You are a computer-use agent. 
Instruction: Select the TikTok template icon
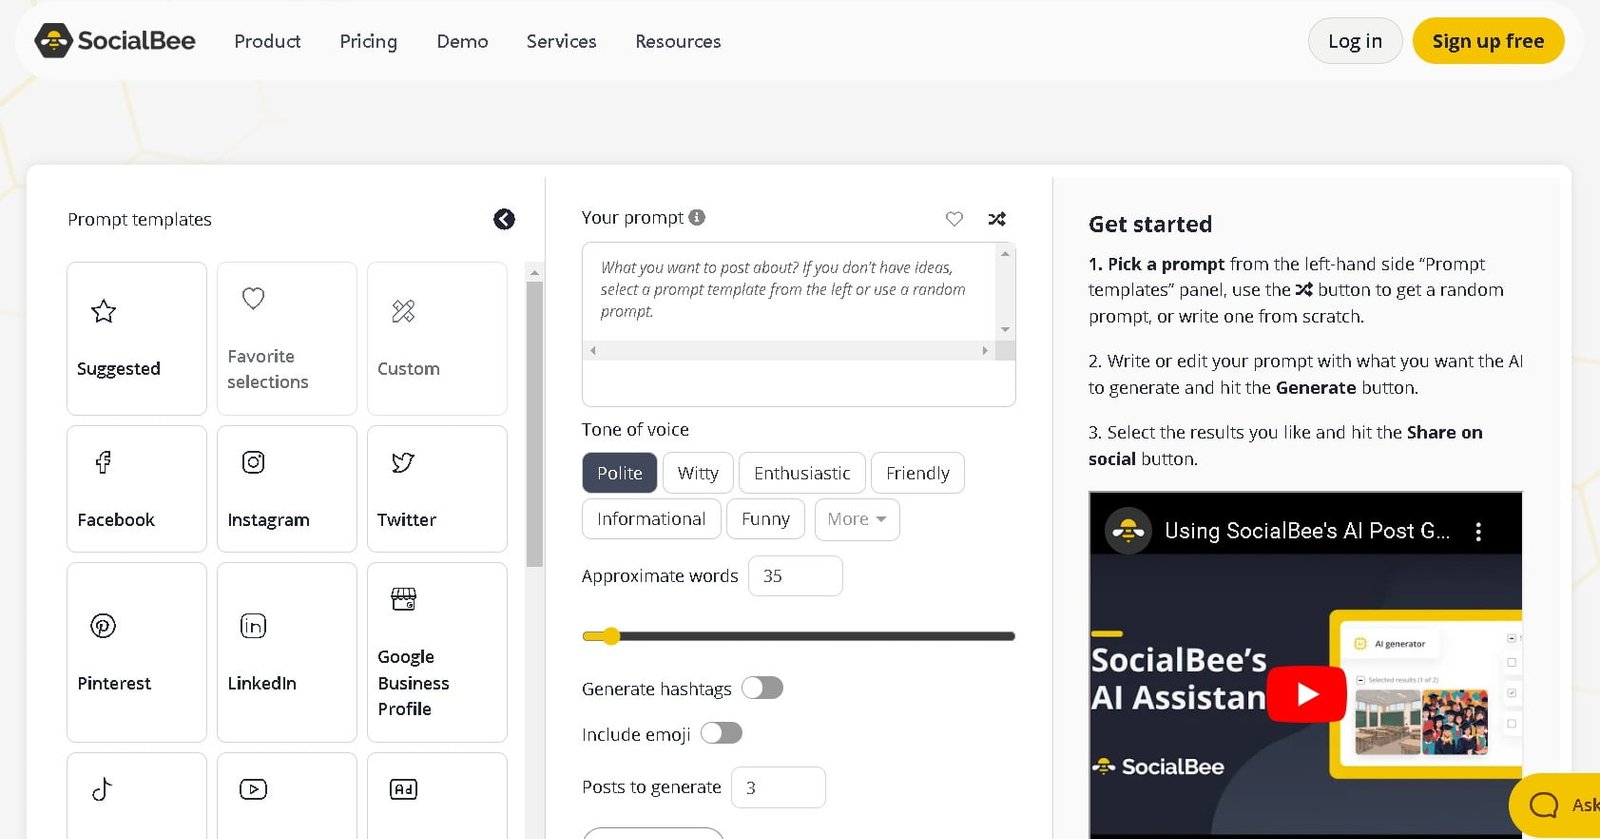pos(102,789)
